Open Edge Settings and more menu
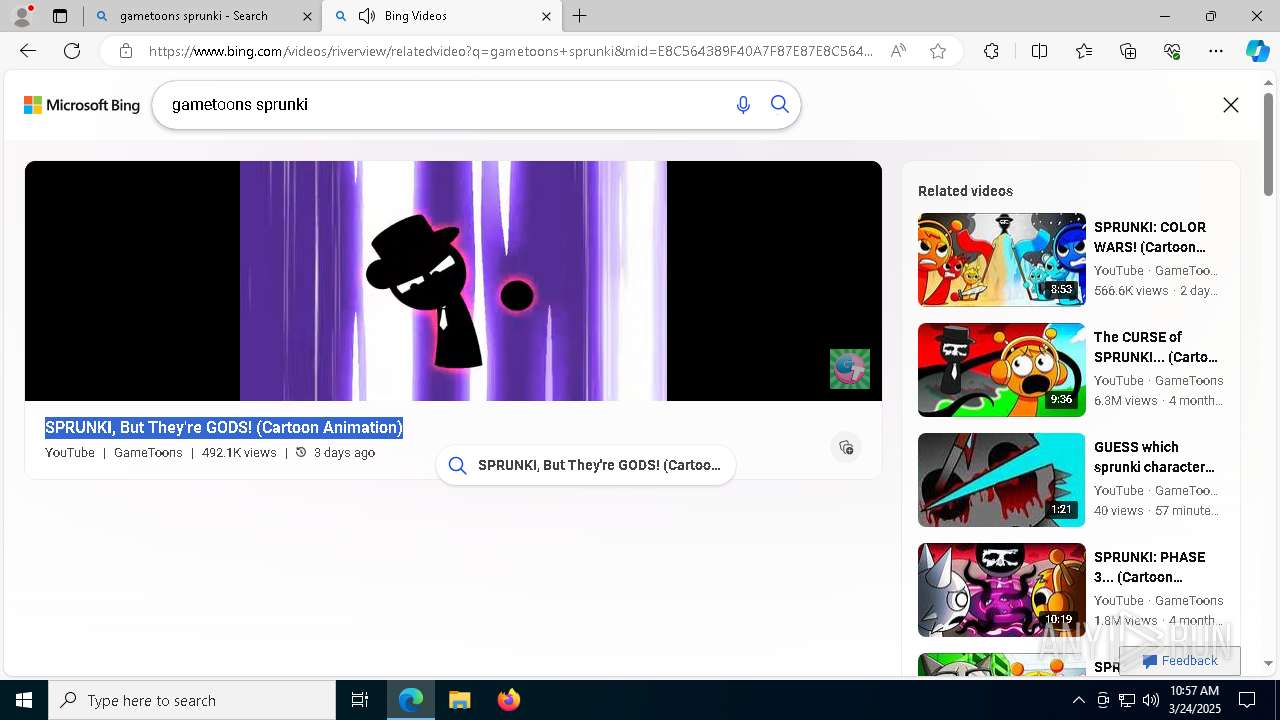The height and width of the screenshot is (720, 1280). [x=1216, y=51]
